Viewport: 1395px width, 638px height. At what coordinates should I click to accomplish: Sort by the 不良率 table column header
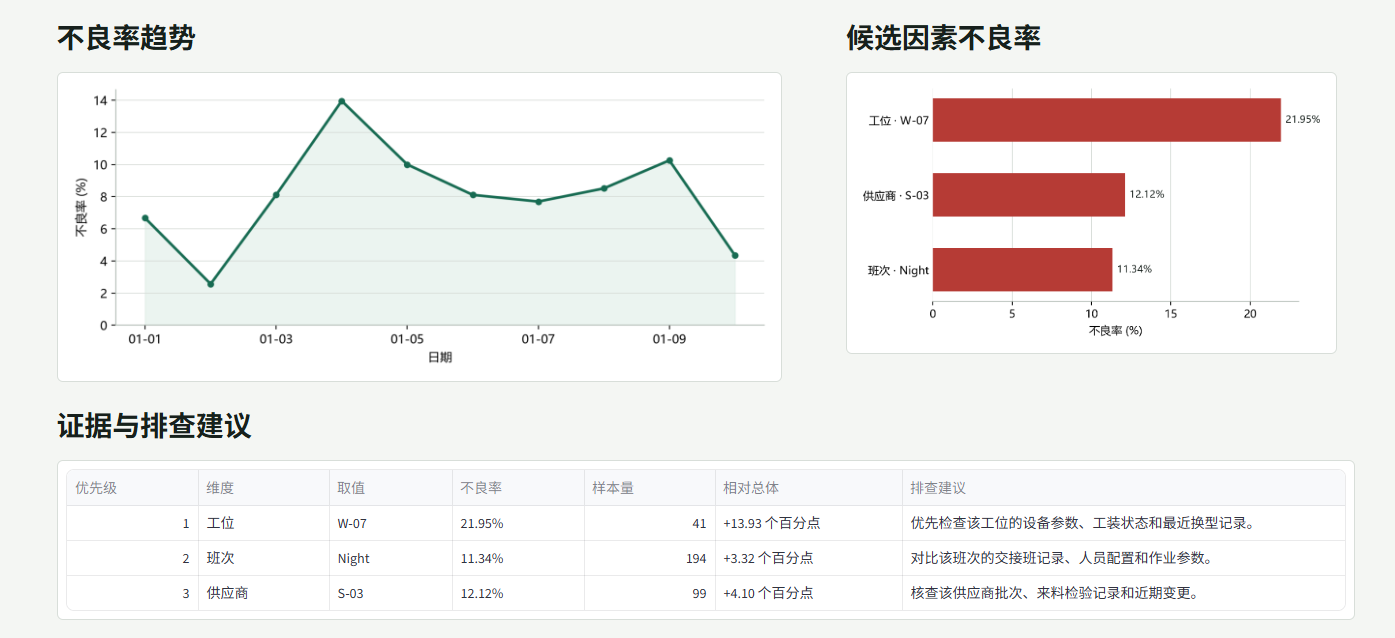tap(518, 488)
